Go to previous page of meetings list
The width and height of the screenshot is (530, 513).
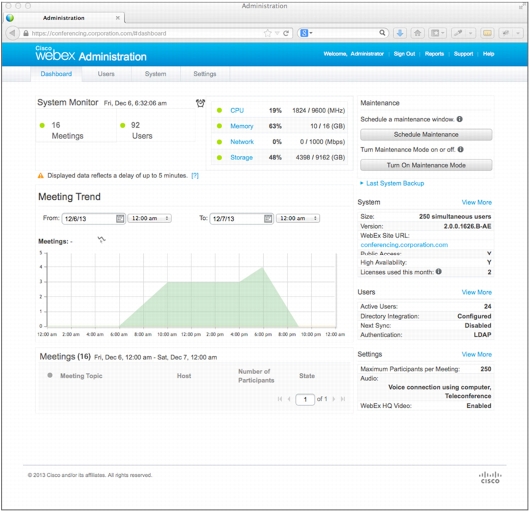[289, 399]
